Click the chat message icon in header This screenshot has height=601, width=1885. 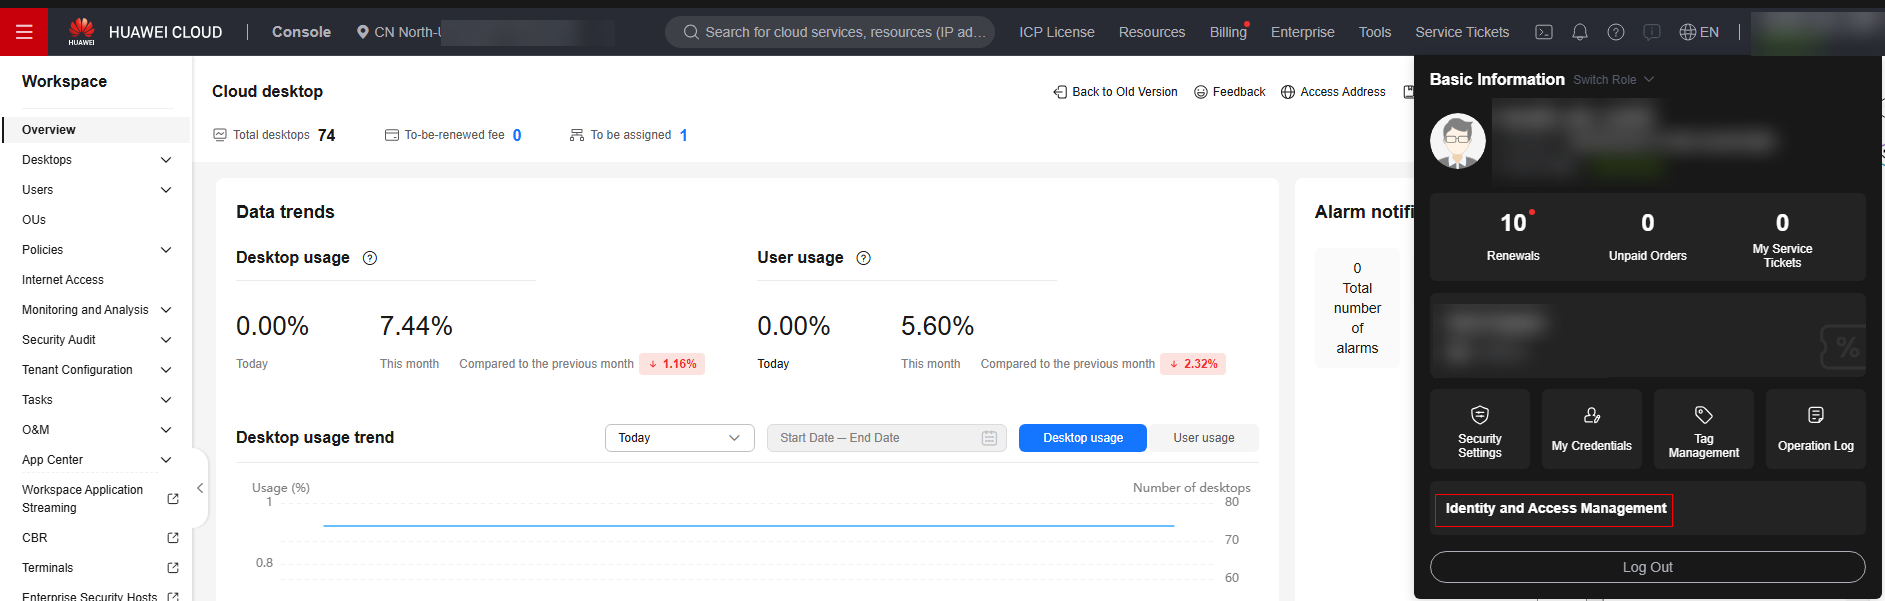[x=1652, y=32]
